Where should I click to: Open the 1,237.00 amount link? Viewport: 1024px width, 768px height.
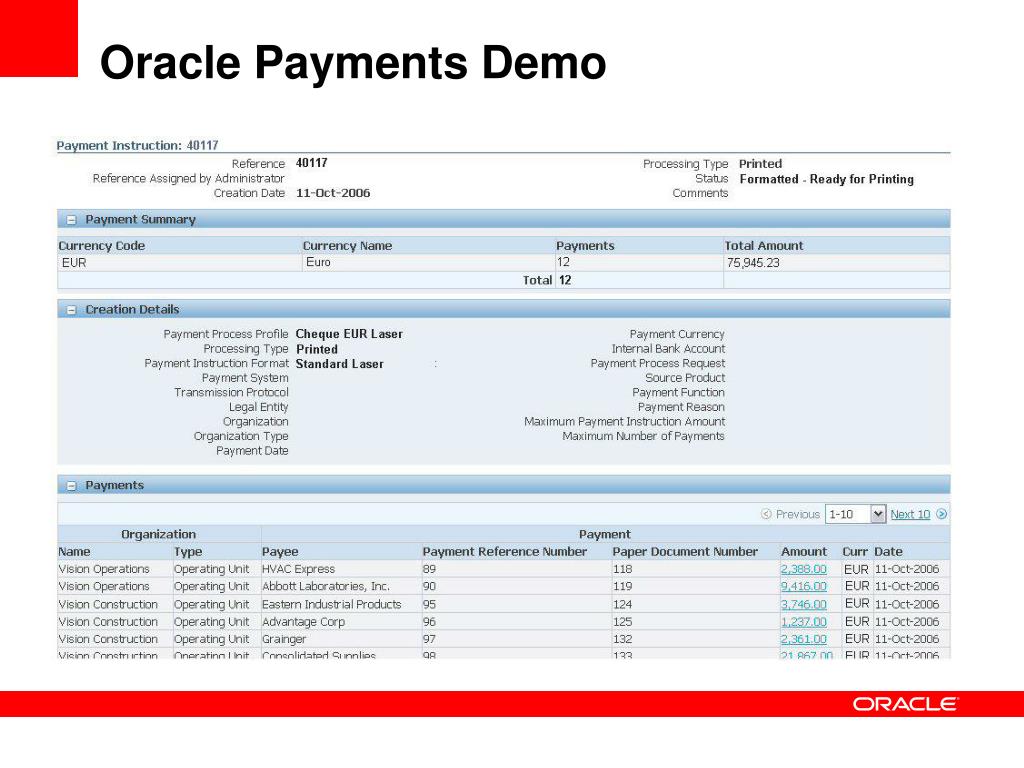[x=803, y=622]
